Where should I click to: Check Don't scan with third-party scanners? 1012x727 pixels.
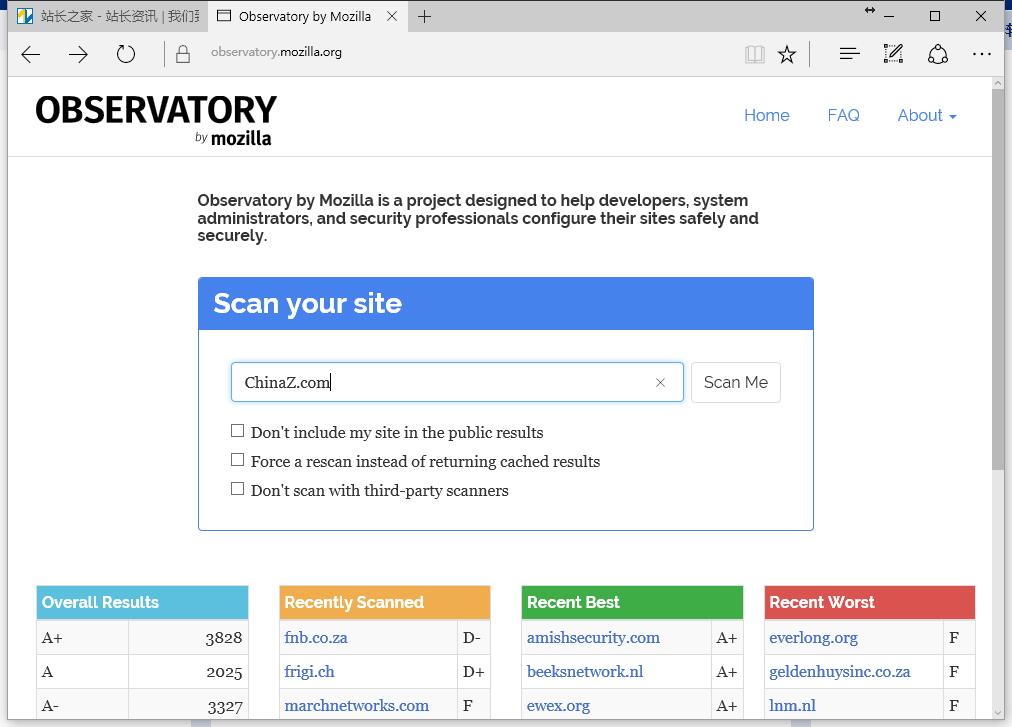(238, 489)
